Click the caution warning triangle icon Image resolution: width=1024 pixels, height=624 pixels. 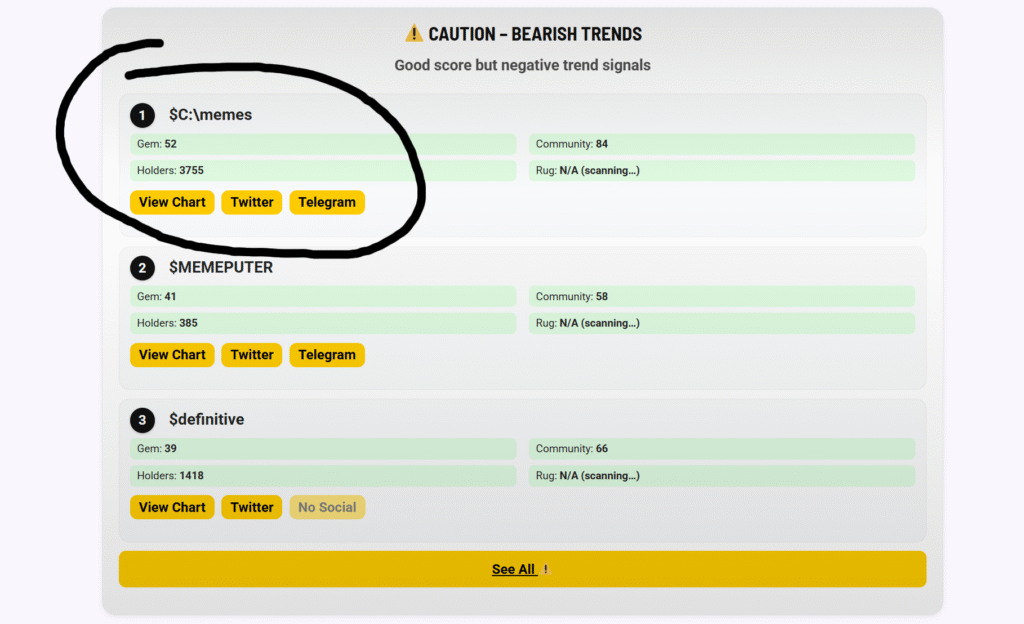tap(413, 34)
